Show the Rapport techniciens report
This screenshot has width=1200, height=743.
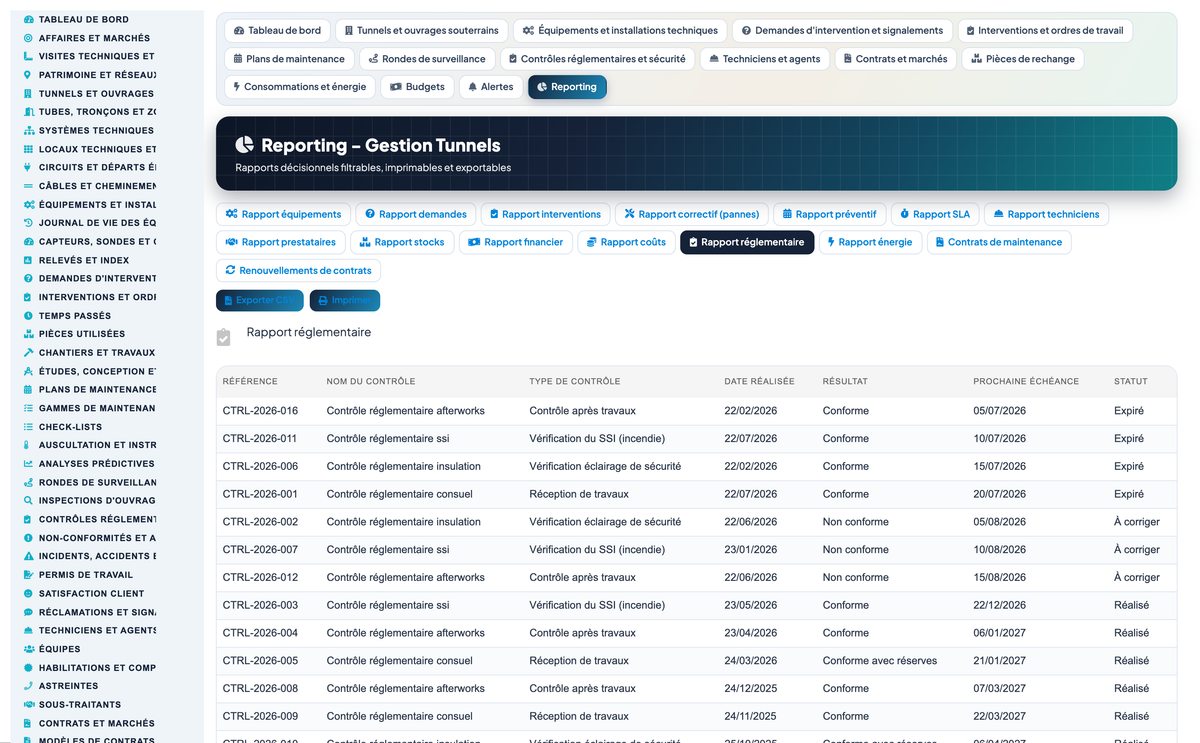coord(1046,214)
